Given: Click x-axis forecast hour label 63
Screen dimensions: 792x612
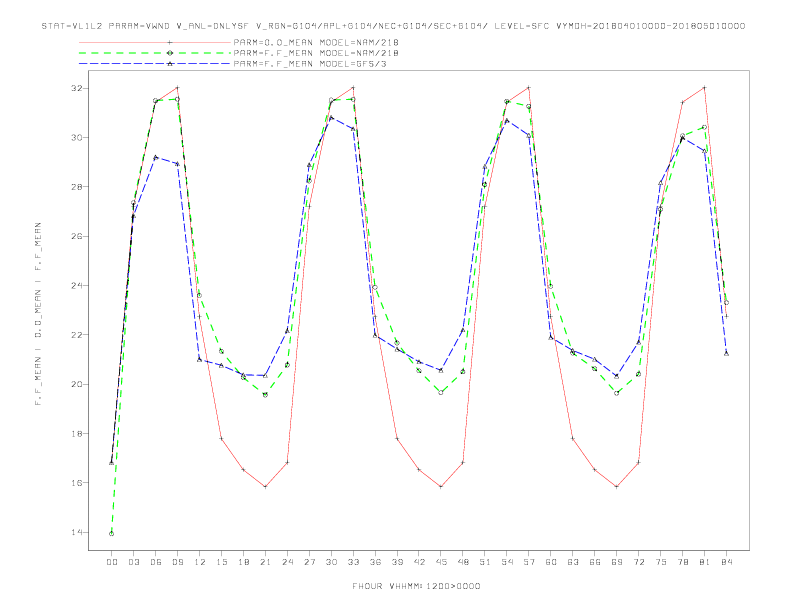Looking at the screenshot, I should pyautogui.click(x=573, y=562).
